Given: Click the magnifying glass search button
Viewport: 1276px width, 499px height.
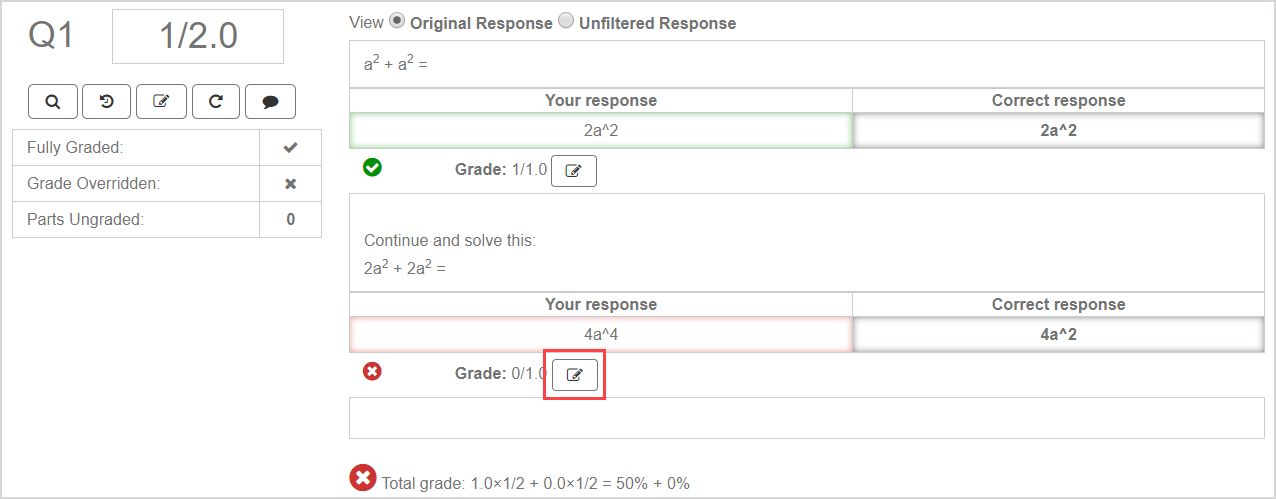Looking at the screenshot, I should click(53, 101).
